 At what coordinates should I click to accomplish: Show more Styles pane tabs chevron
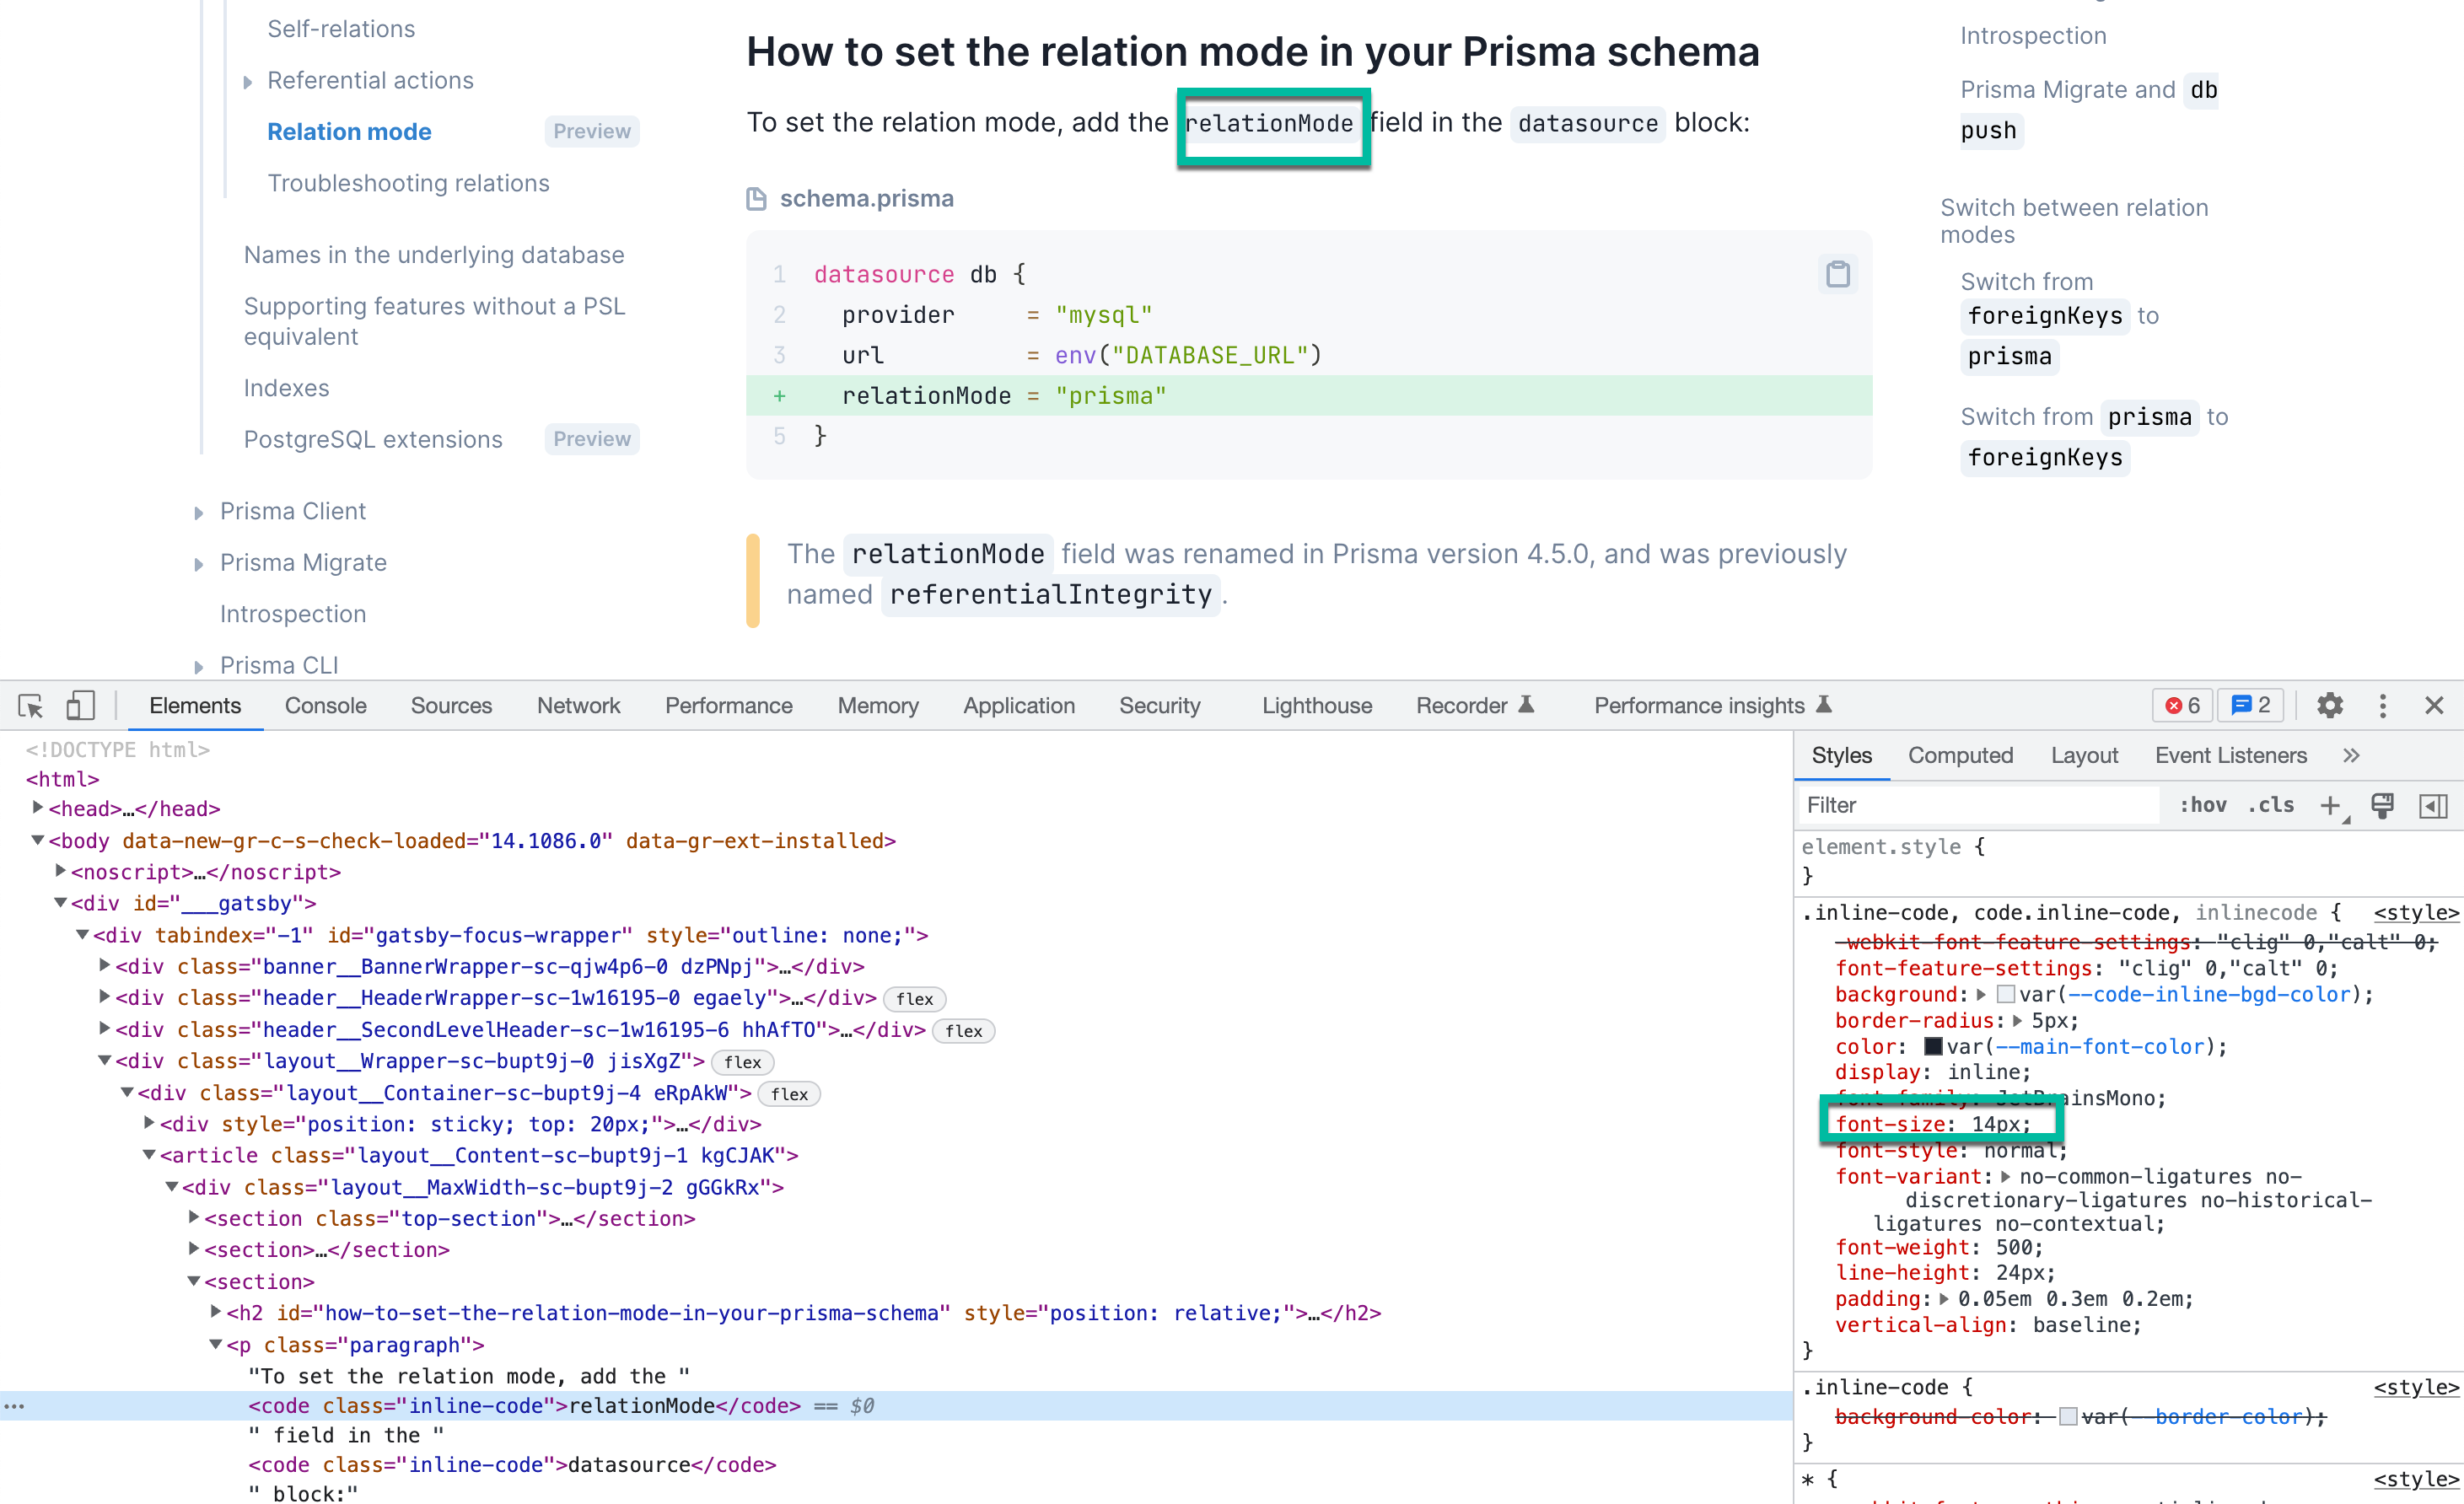click(2351, 756)
